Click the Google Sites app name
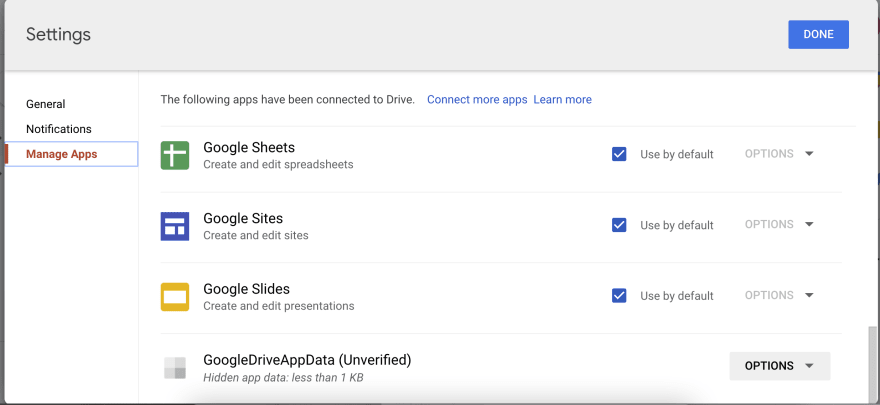Image resolution: width=880 pixels, height=405 pixels. tap(243, 218)
